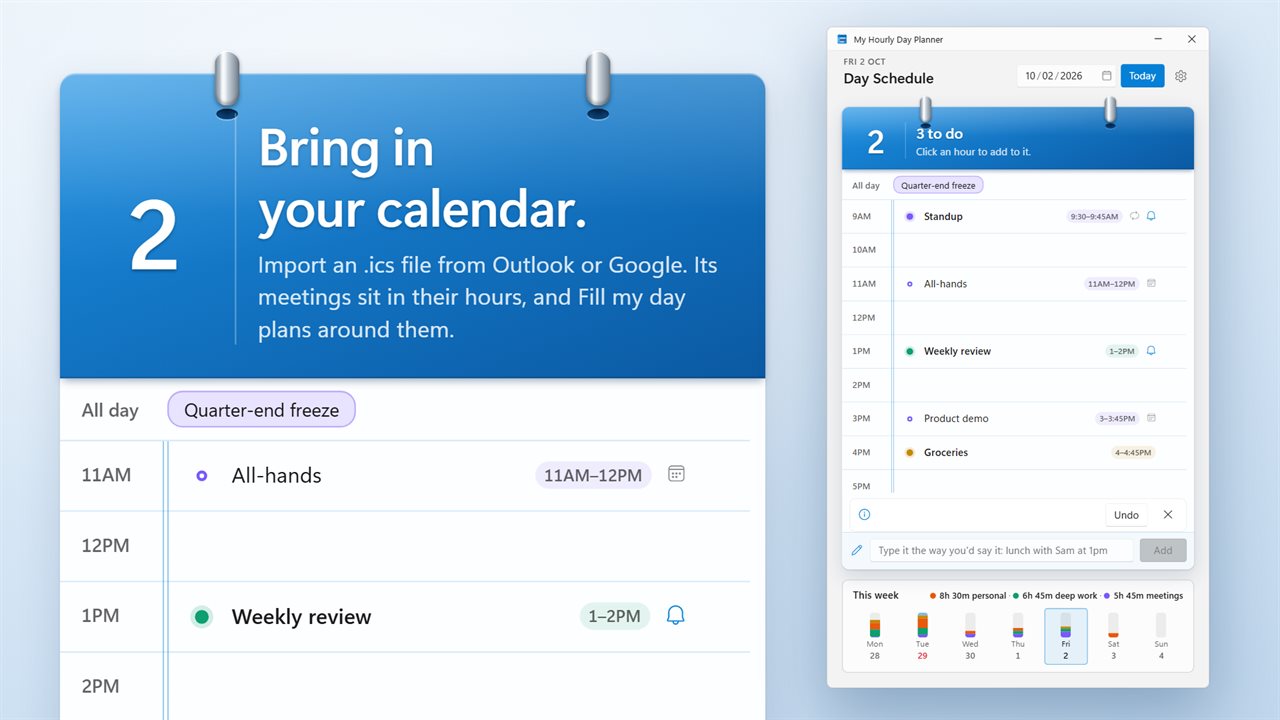Click the pencil icon beside the entry field
The width and height of the screenshot is (1280, 720).
tap(857, 550)
